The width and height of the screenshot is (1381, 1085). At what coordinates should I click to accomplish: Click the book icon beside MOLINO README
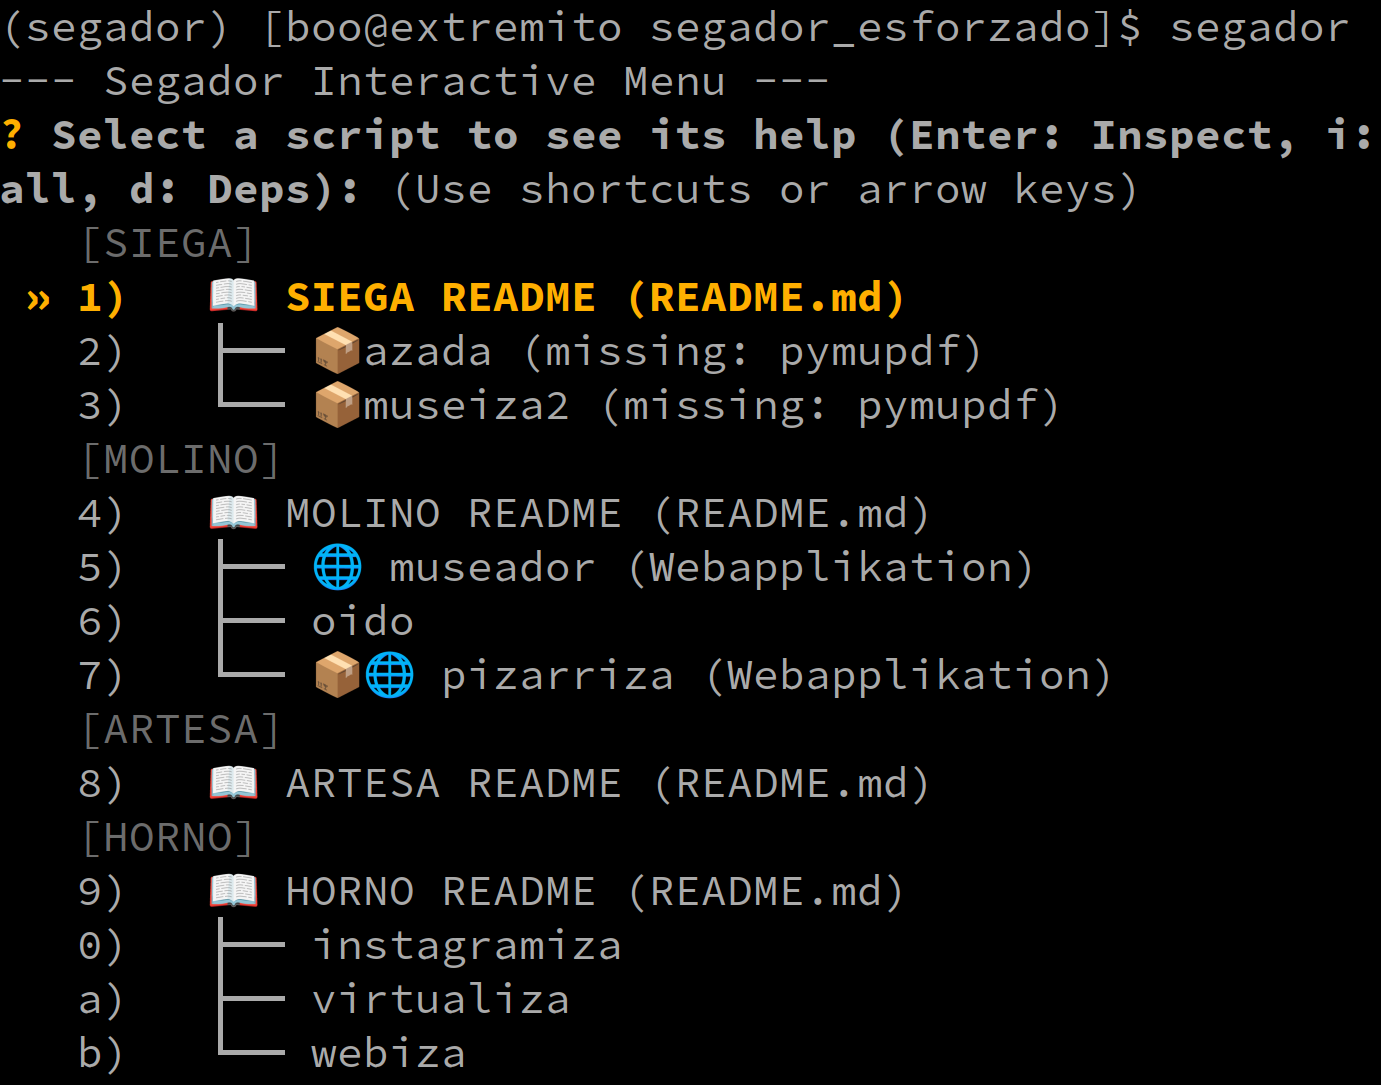234,513
